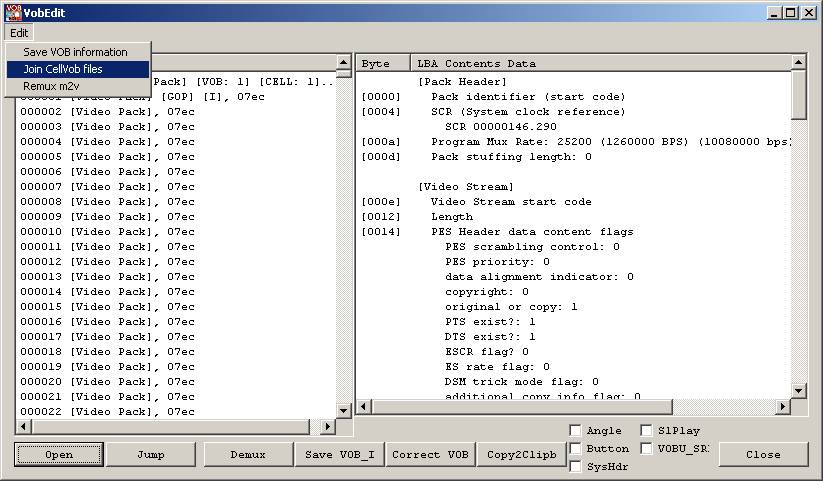Viewport: 823px width, 481px height.
Task: Click the pack list horizontal scrollbar thumb
Action: [x=170, y=426]
